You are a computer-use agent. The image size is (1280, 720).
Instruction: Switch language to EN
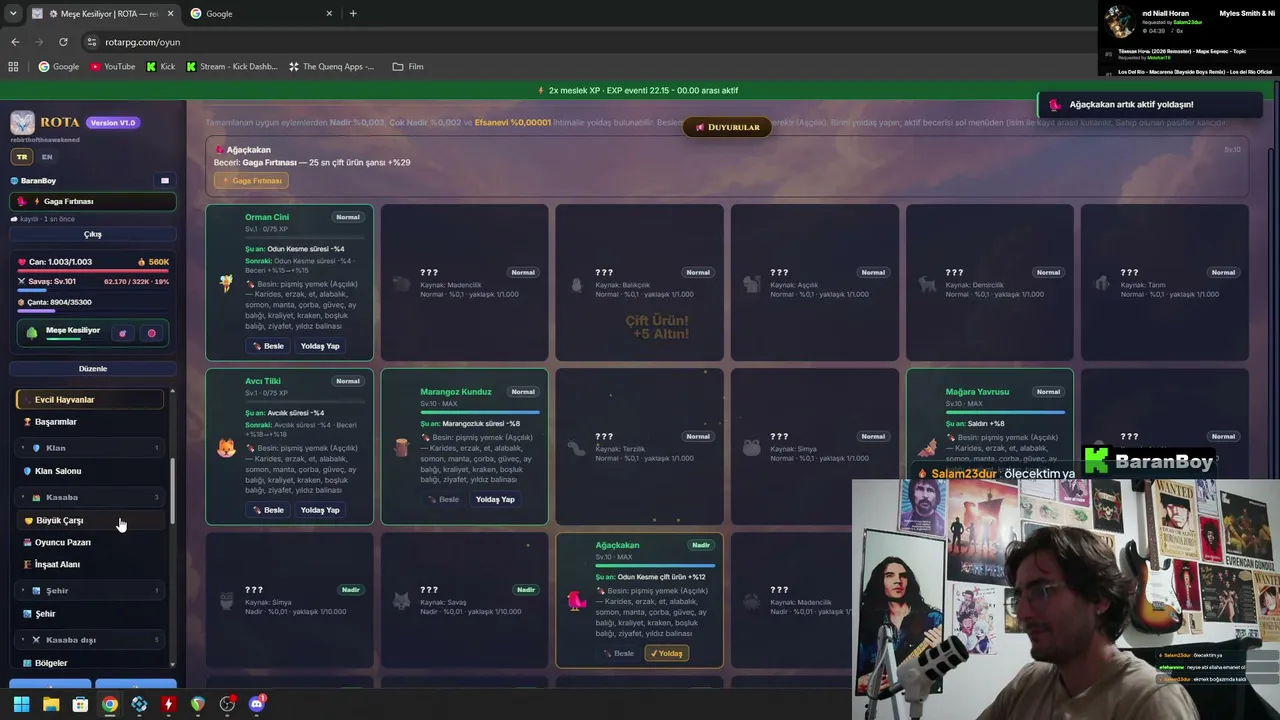[47, 157]
